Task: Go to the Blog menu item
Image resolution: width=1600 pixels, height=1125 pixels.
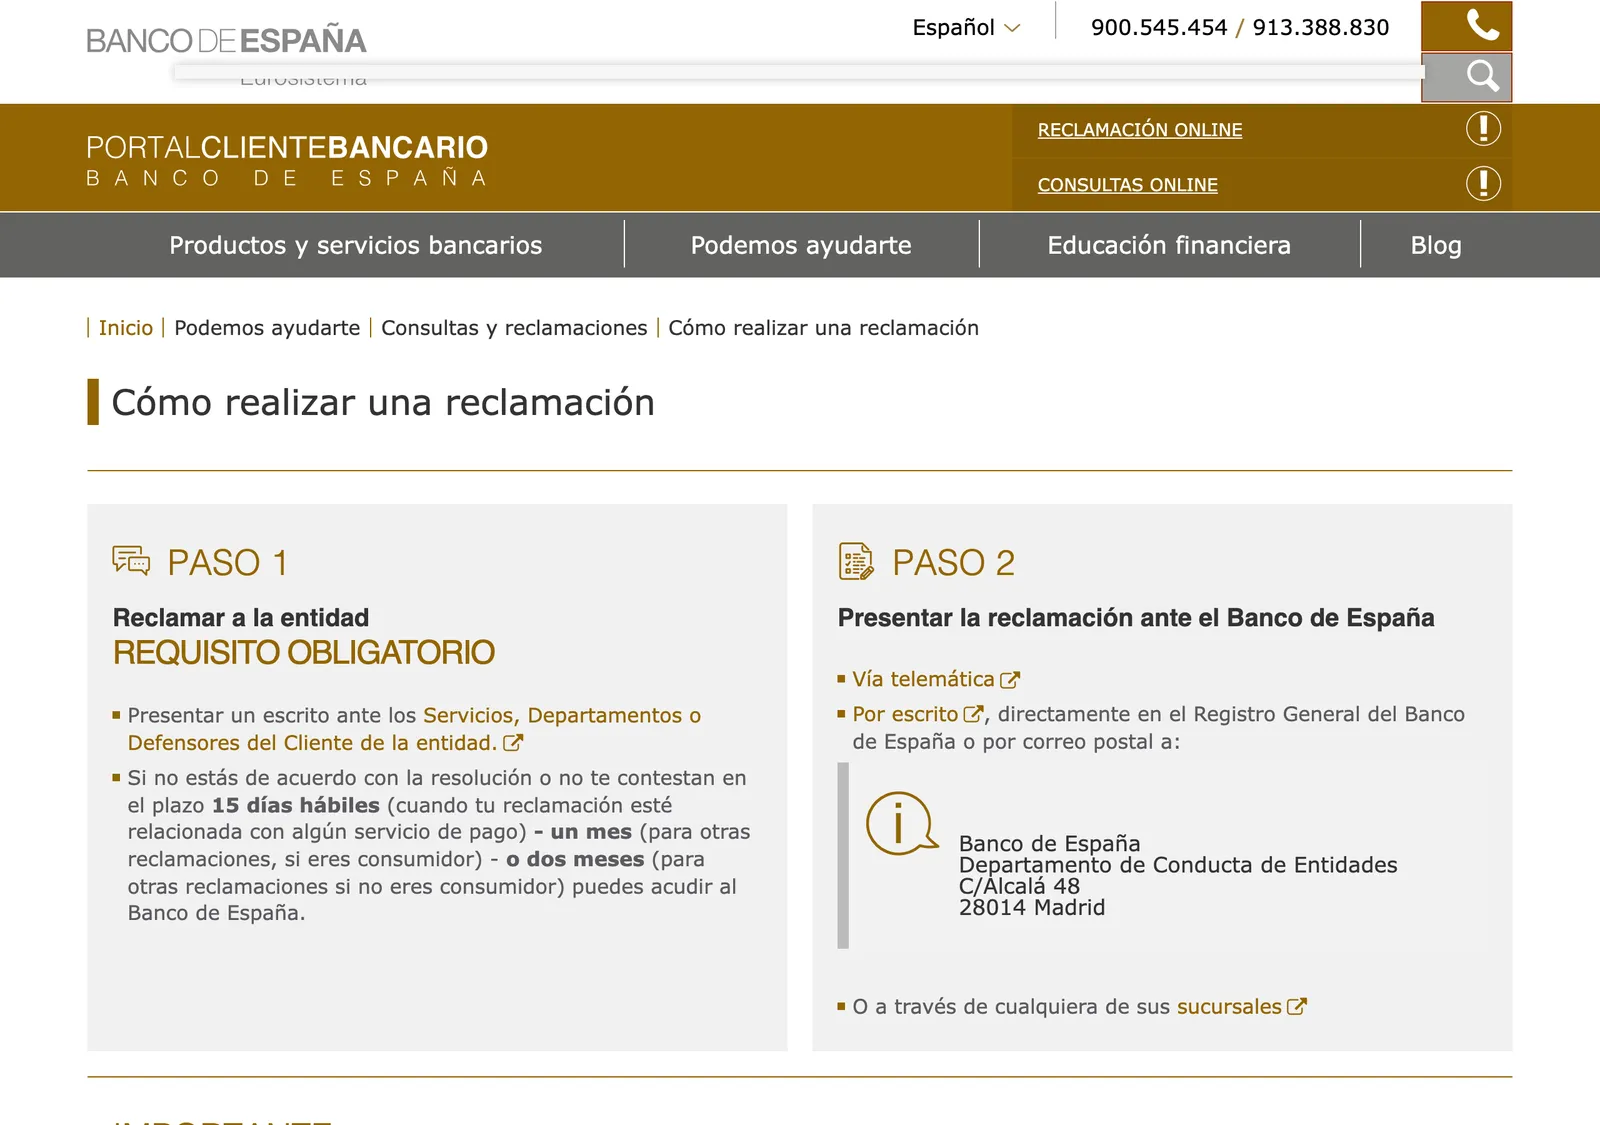Action: [x=1436, y=245]
